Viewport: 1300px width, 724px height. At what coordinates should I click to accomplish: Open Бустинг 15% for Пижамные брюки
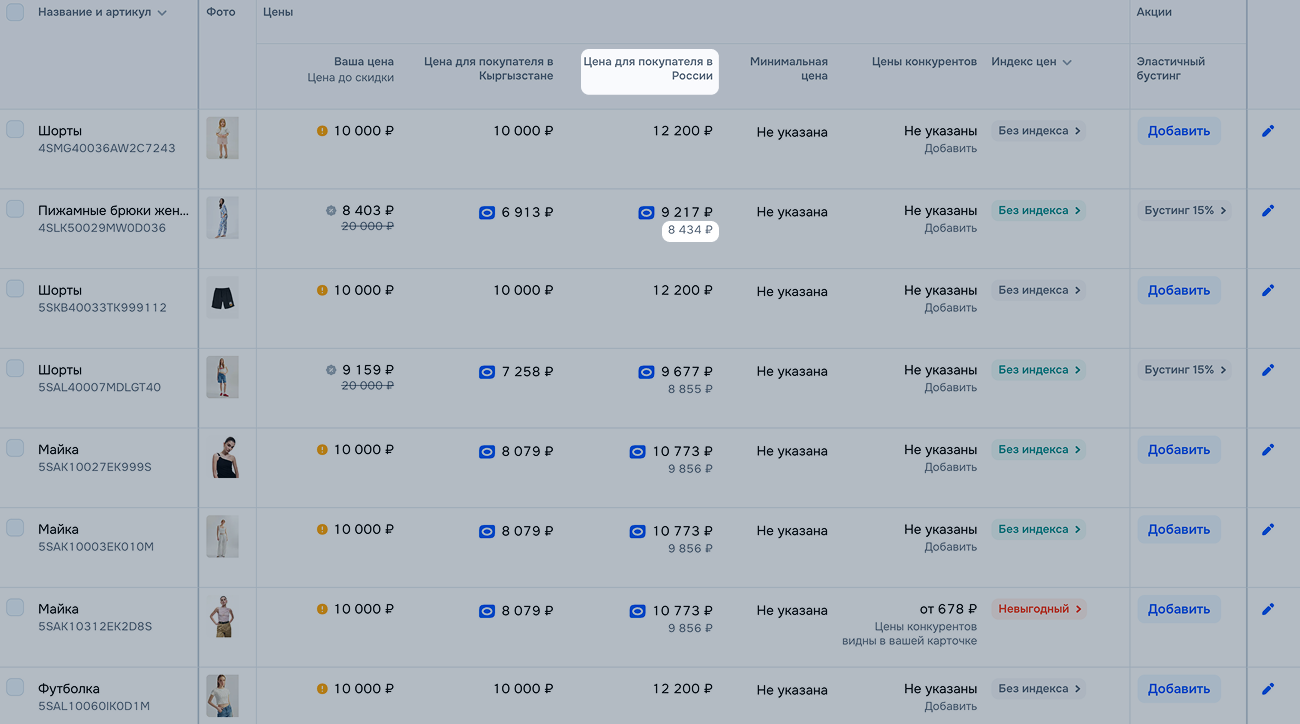pos(1185,211)
